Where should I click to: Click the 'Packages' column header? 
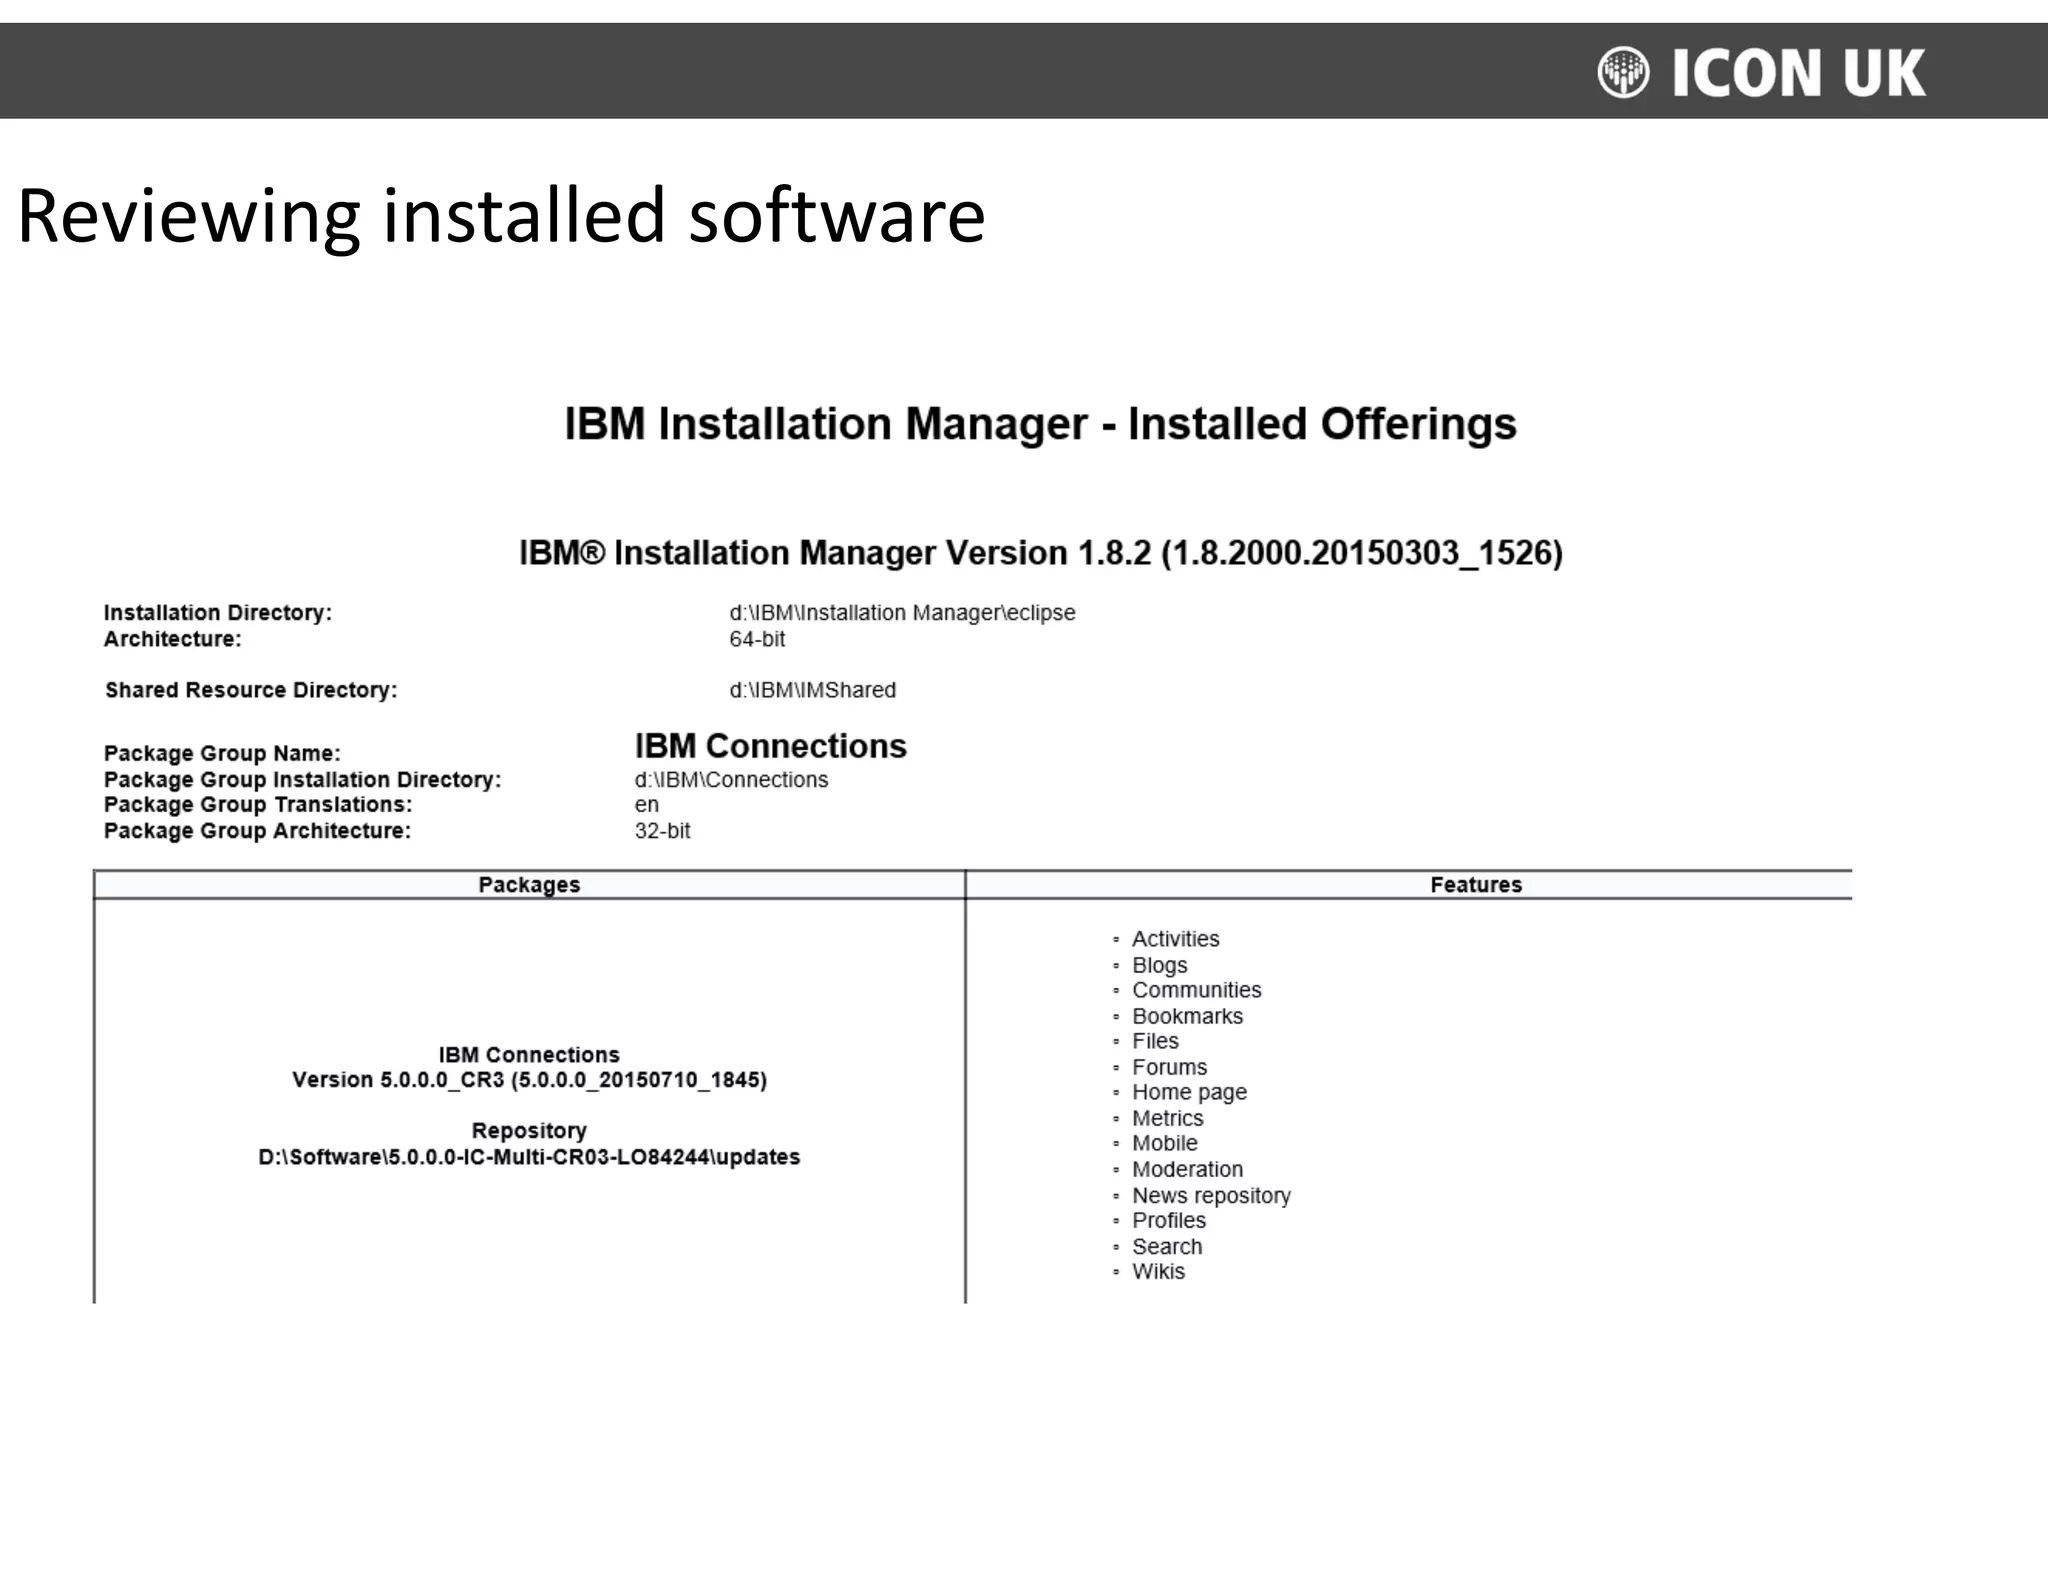(529, 885)
